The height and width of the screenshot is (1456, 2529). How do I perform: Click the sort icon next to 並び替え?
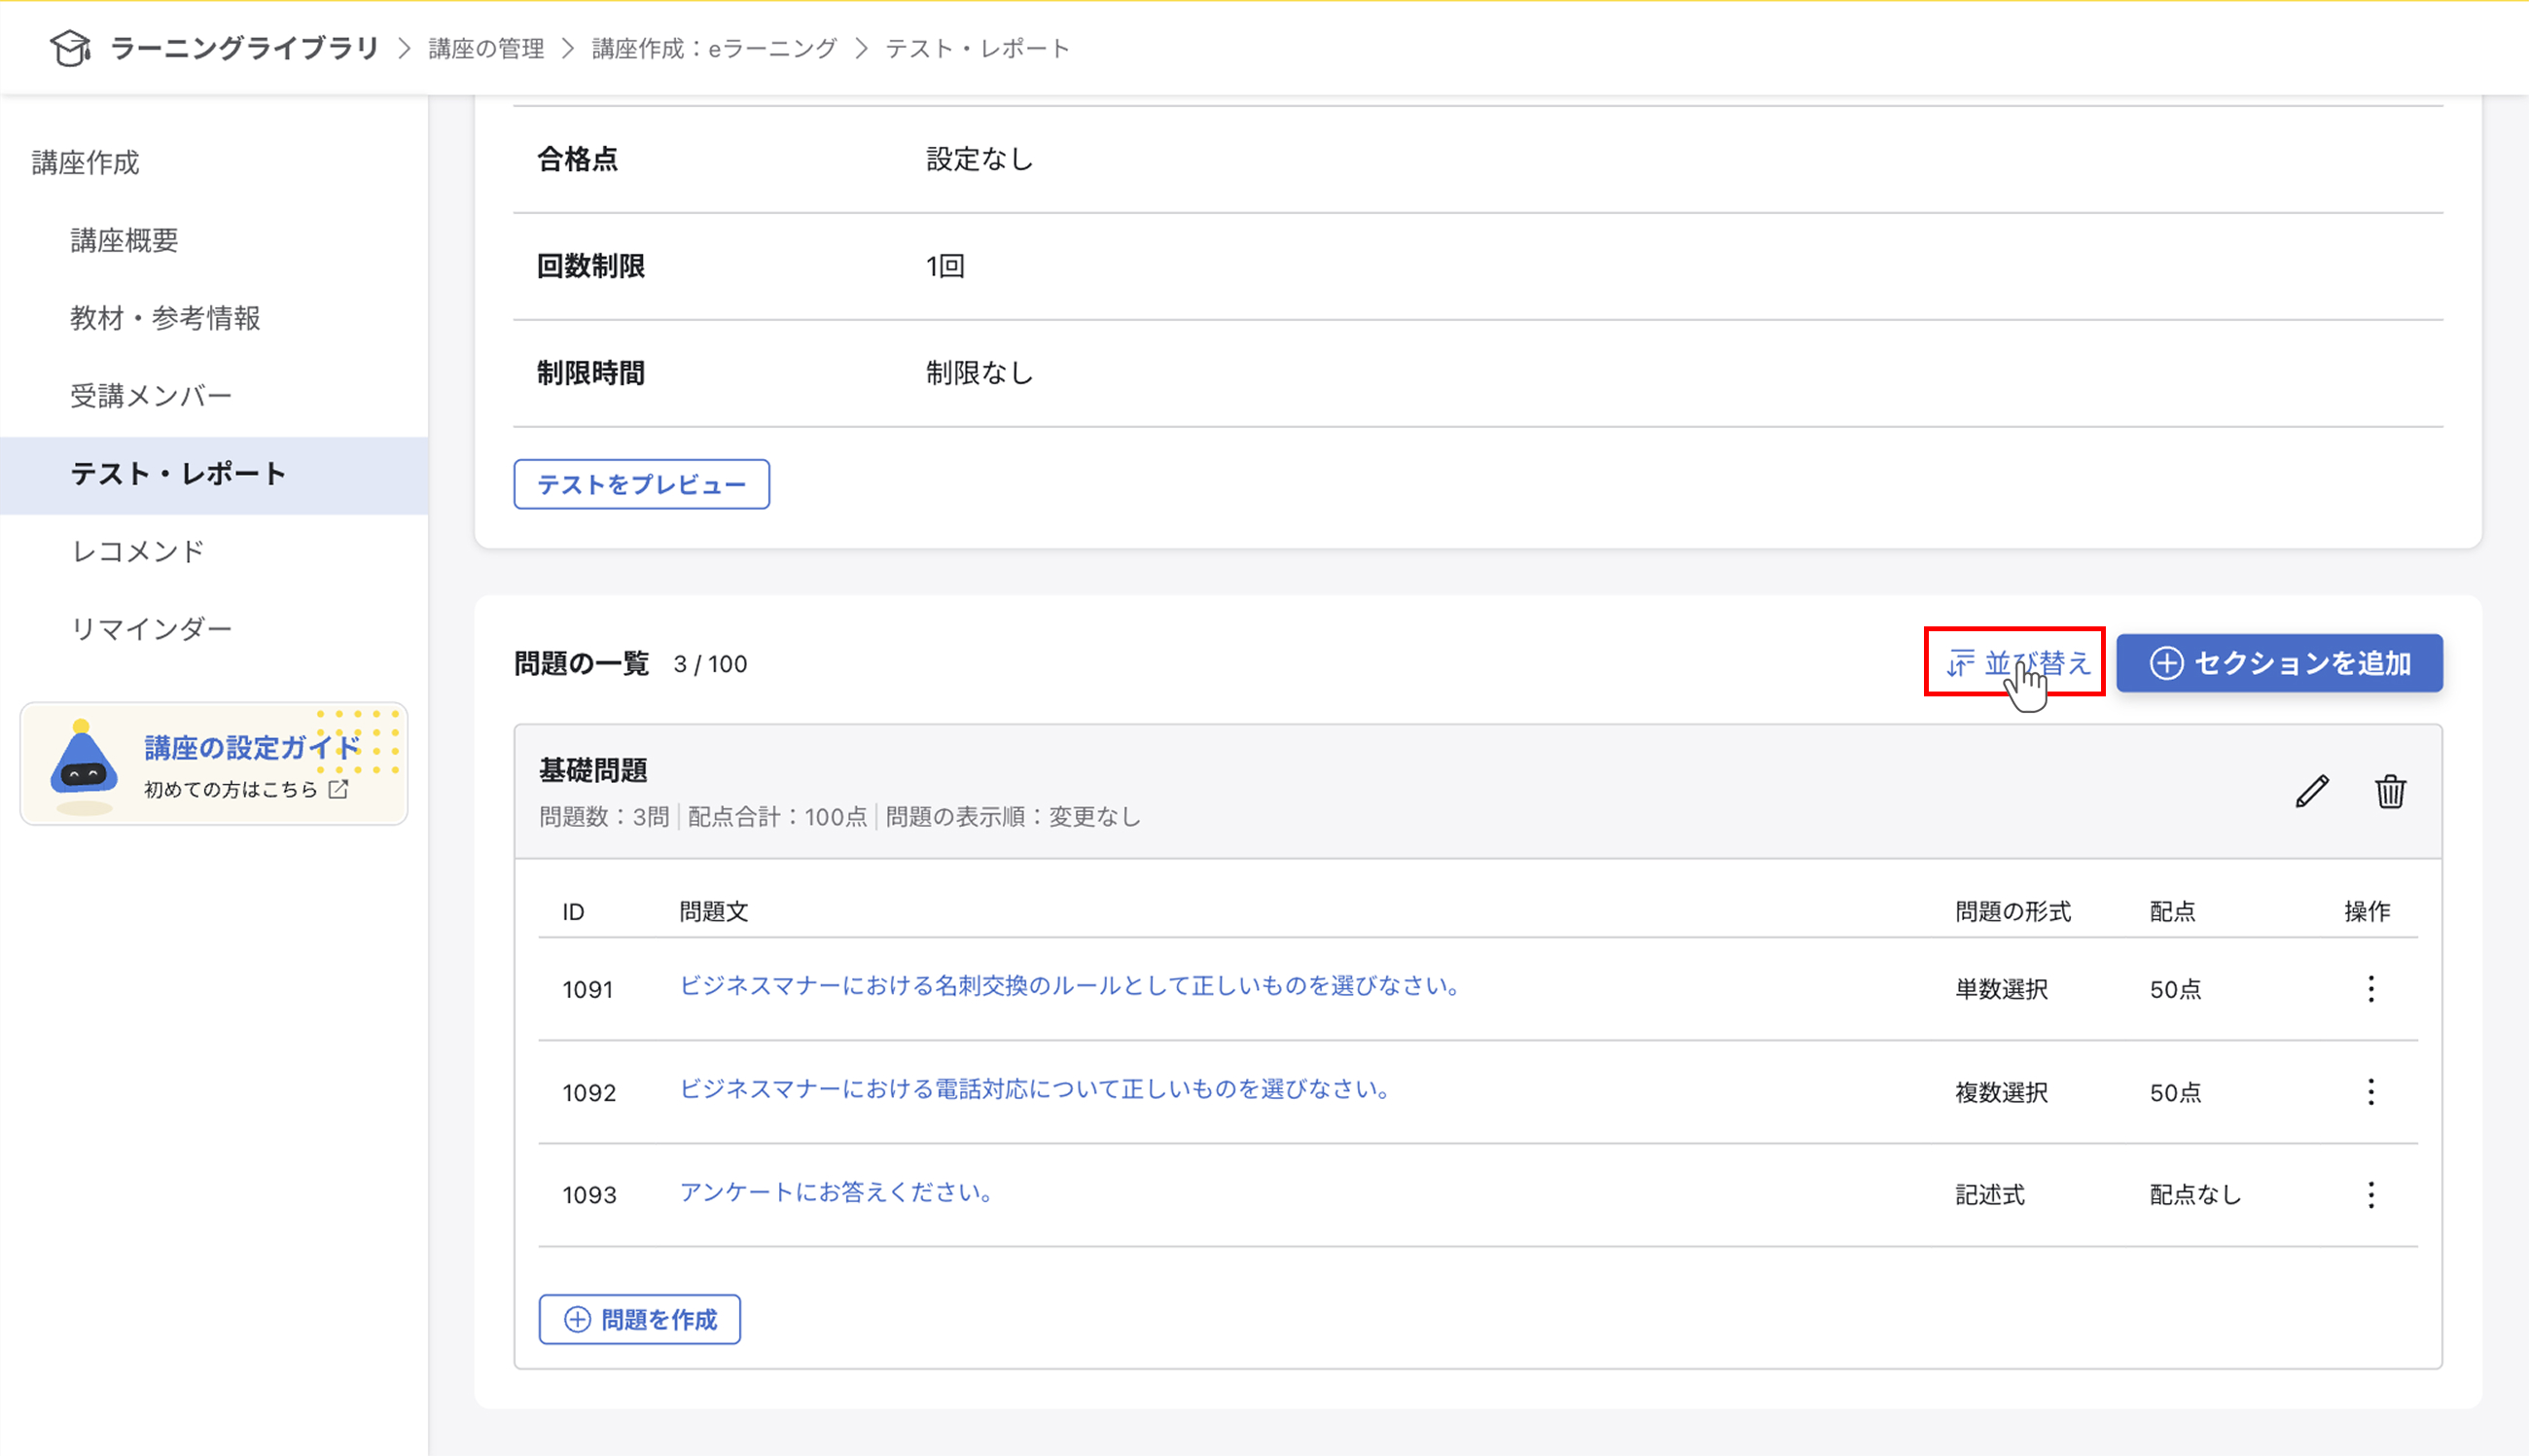pos(1960,662)
